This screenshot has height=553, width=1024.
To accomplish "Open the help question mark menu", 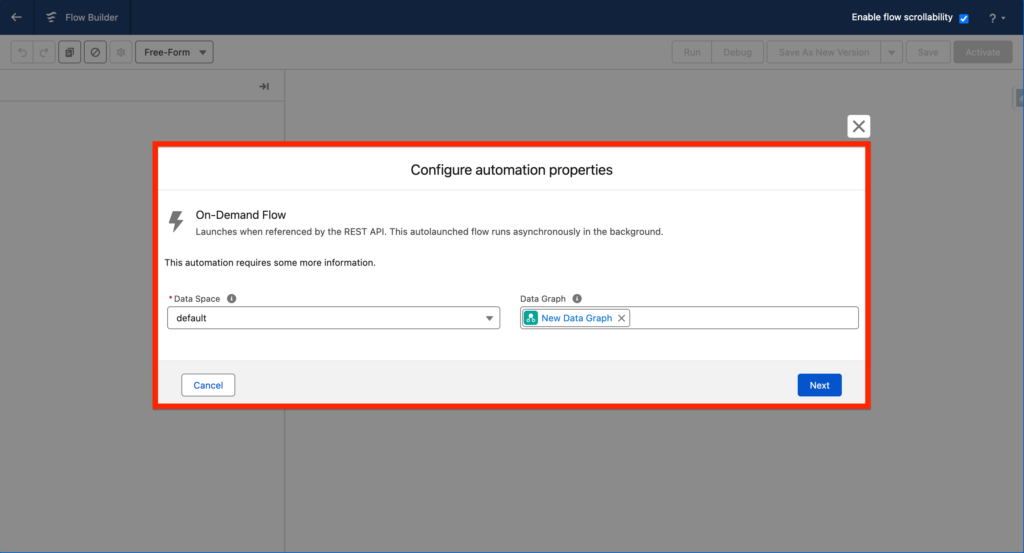I will tap(996, 18).
